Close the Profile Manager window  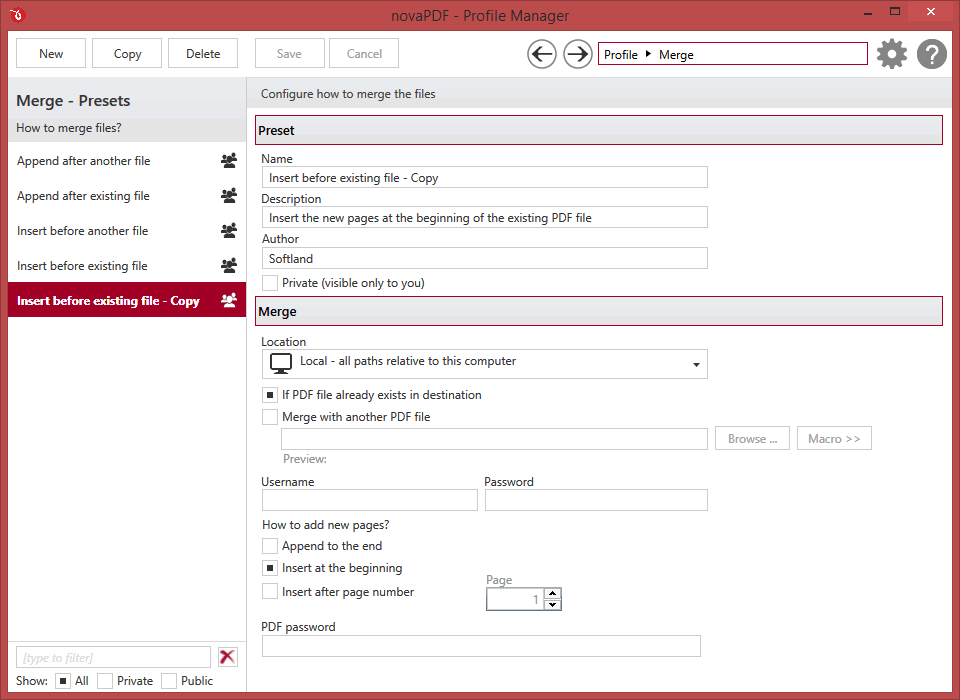[931, 12]
